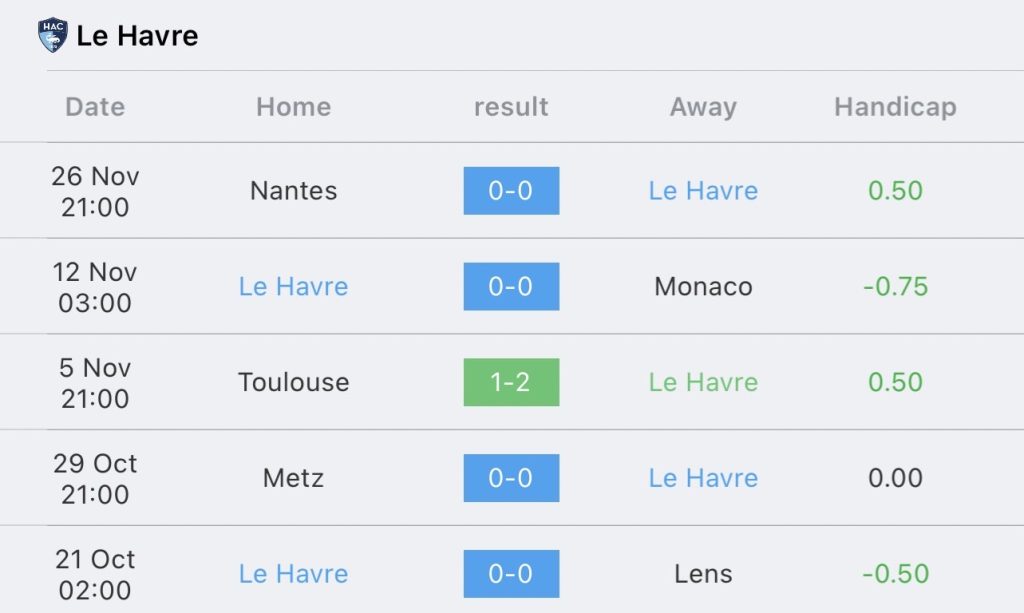
Task: Open the Le Havre team title
Action: pyautogui.click(x=137, y=36)
